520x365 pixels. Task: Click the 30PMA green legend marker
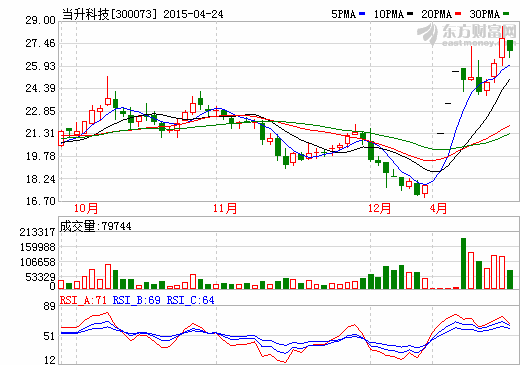[x=506, y=14]
